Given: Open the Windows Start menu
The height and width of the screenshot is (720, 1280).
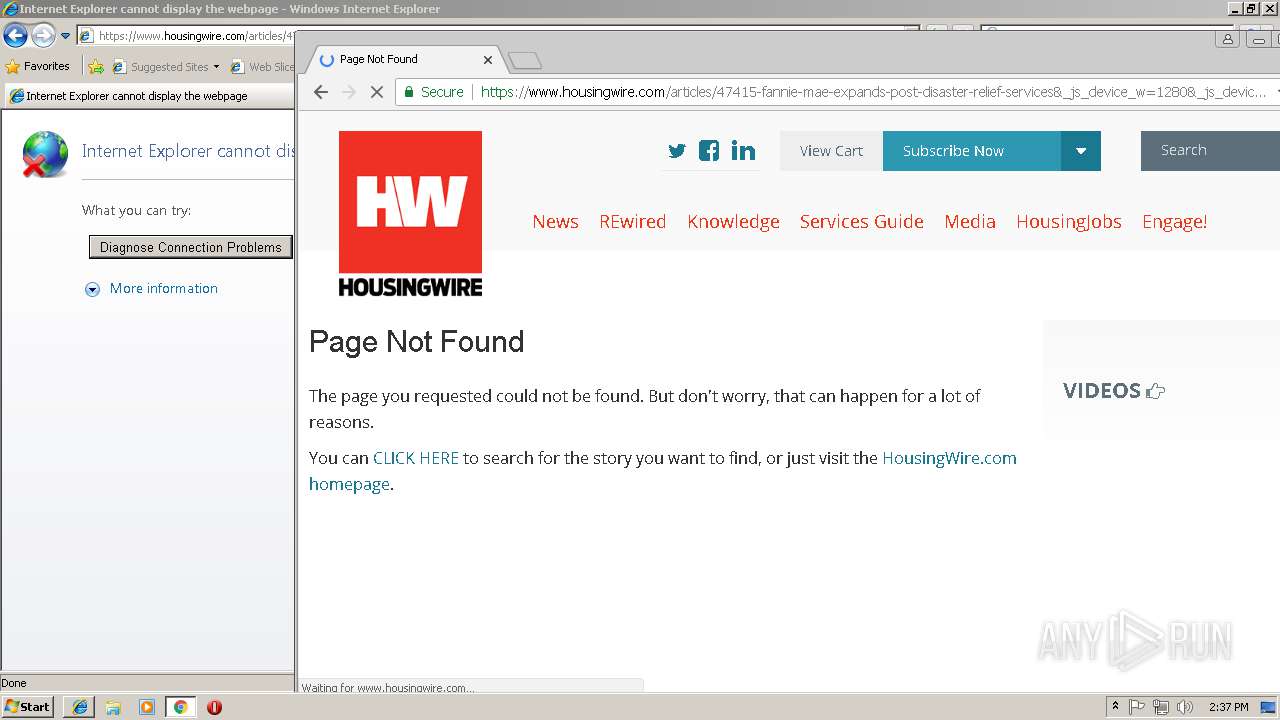Looking at the screenshot, I should pos(28,707).
